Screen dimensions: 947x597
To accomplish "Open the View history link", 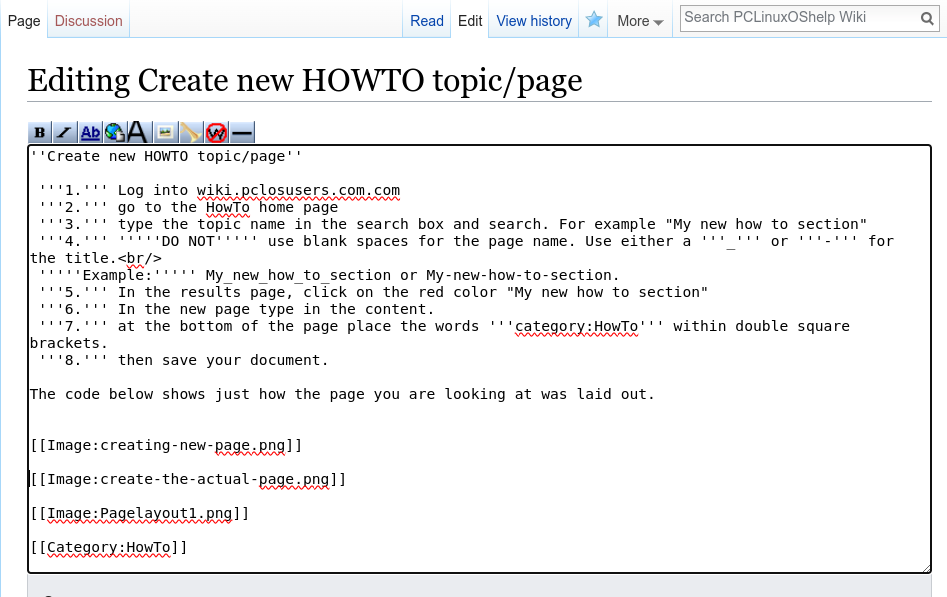I will pos(534,21).
